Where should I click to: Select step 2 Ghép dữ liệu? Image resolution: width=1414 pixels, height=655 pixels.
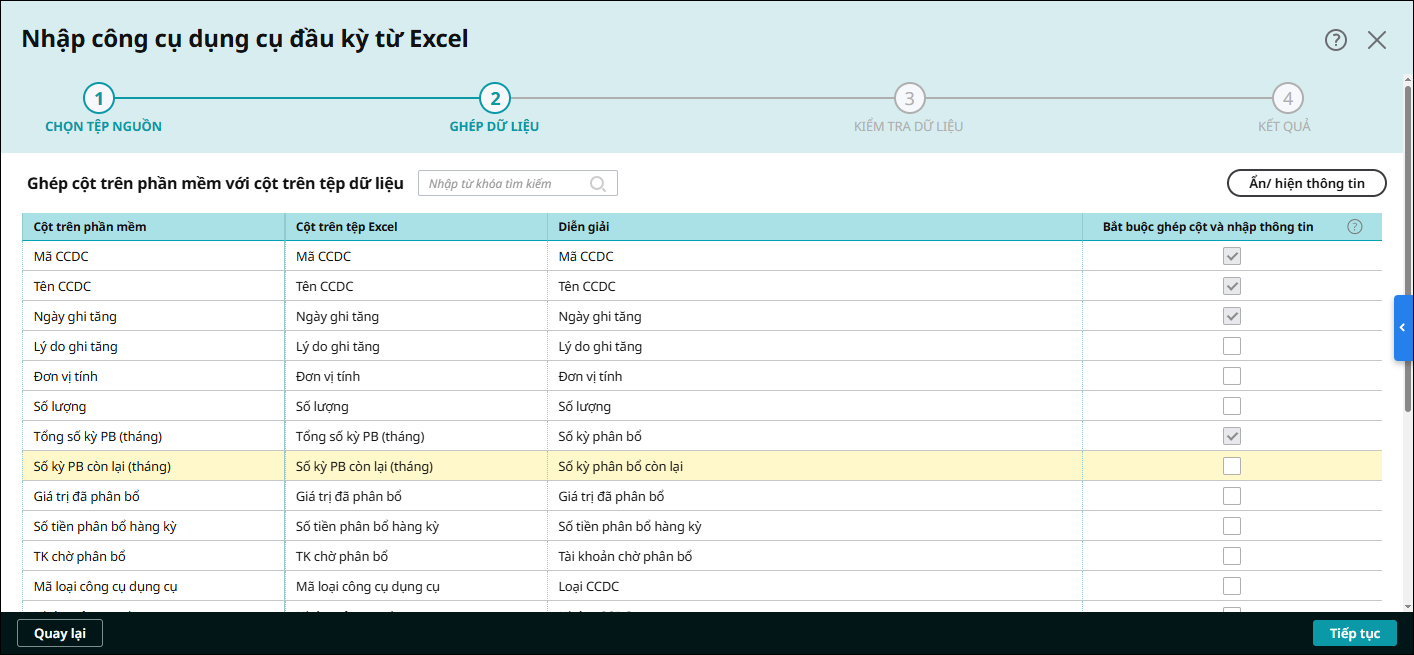pyautogui.click(x=494, y=99)
